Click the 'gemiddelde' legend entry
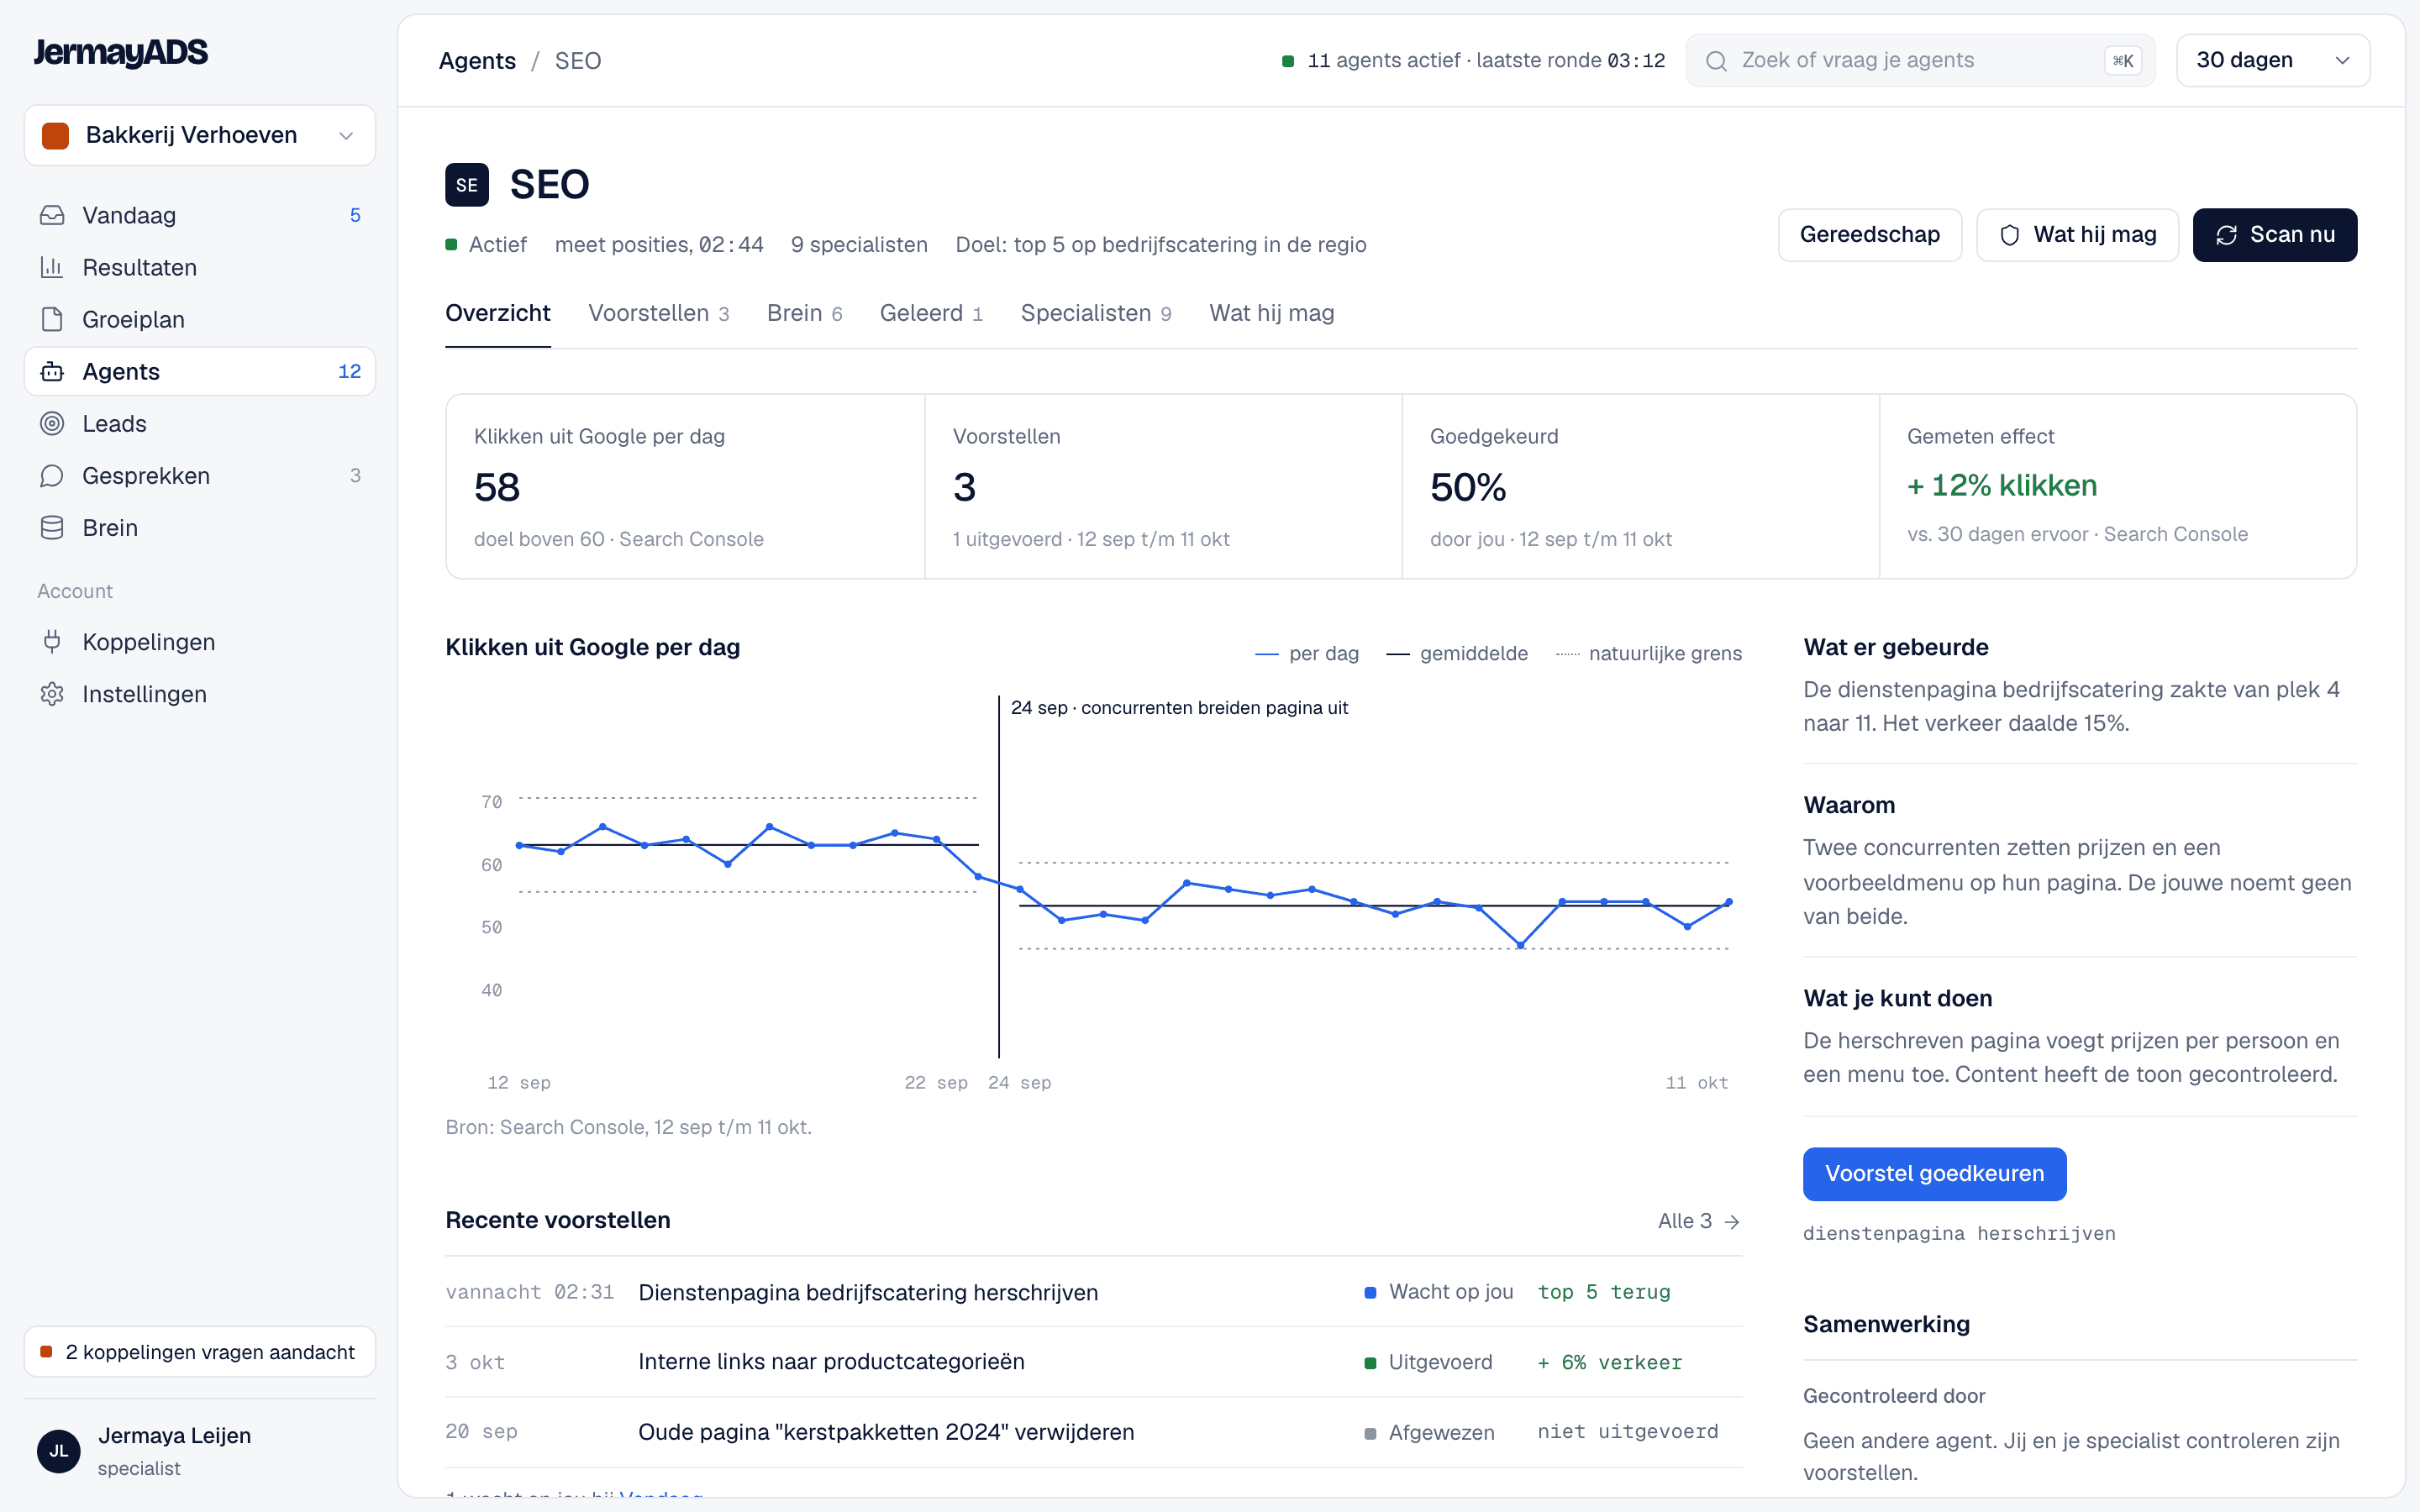This screenshot has height=1512, width=2420. pos(1456,654)
